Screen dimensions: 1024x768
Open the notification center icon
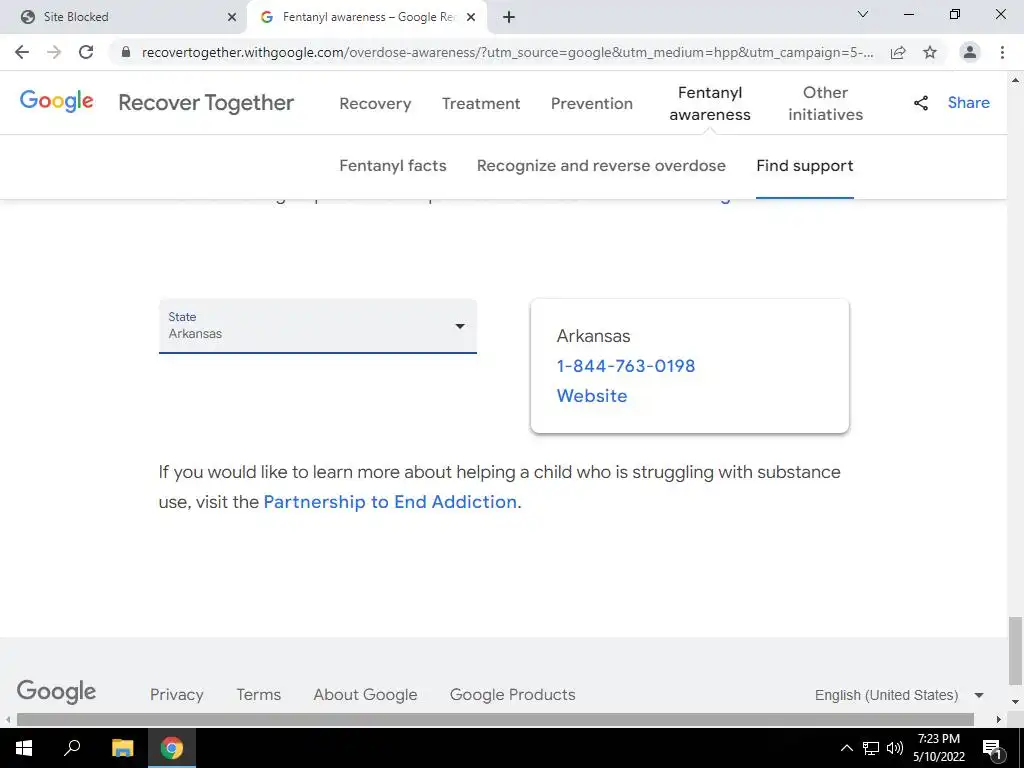992,748
